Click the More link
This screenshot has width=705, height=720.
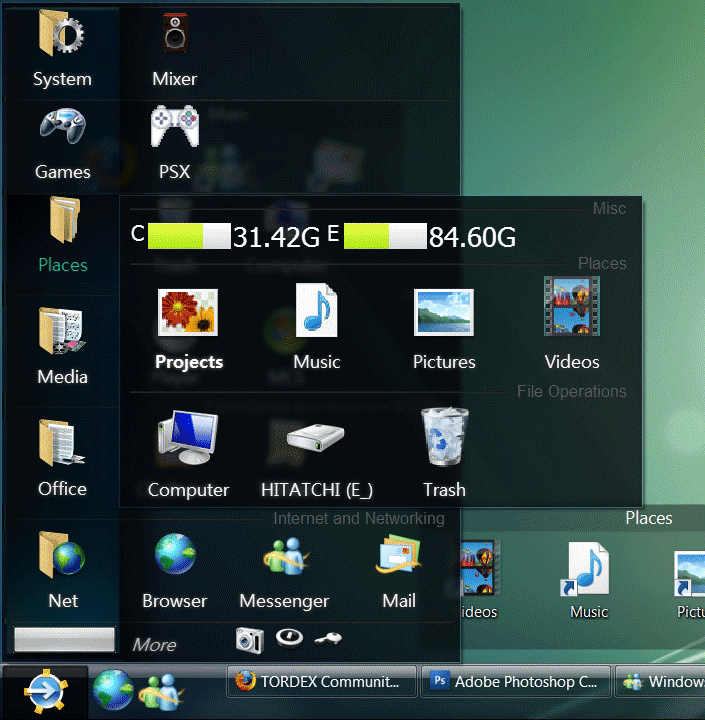(x=154, y=645)
